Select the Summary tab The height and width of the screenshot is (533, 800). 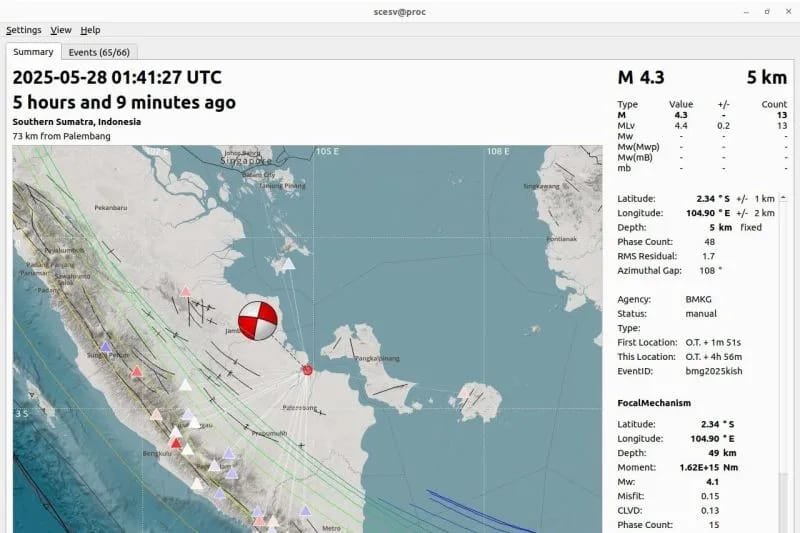33,52
